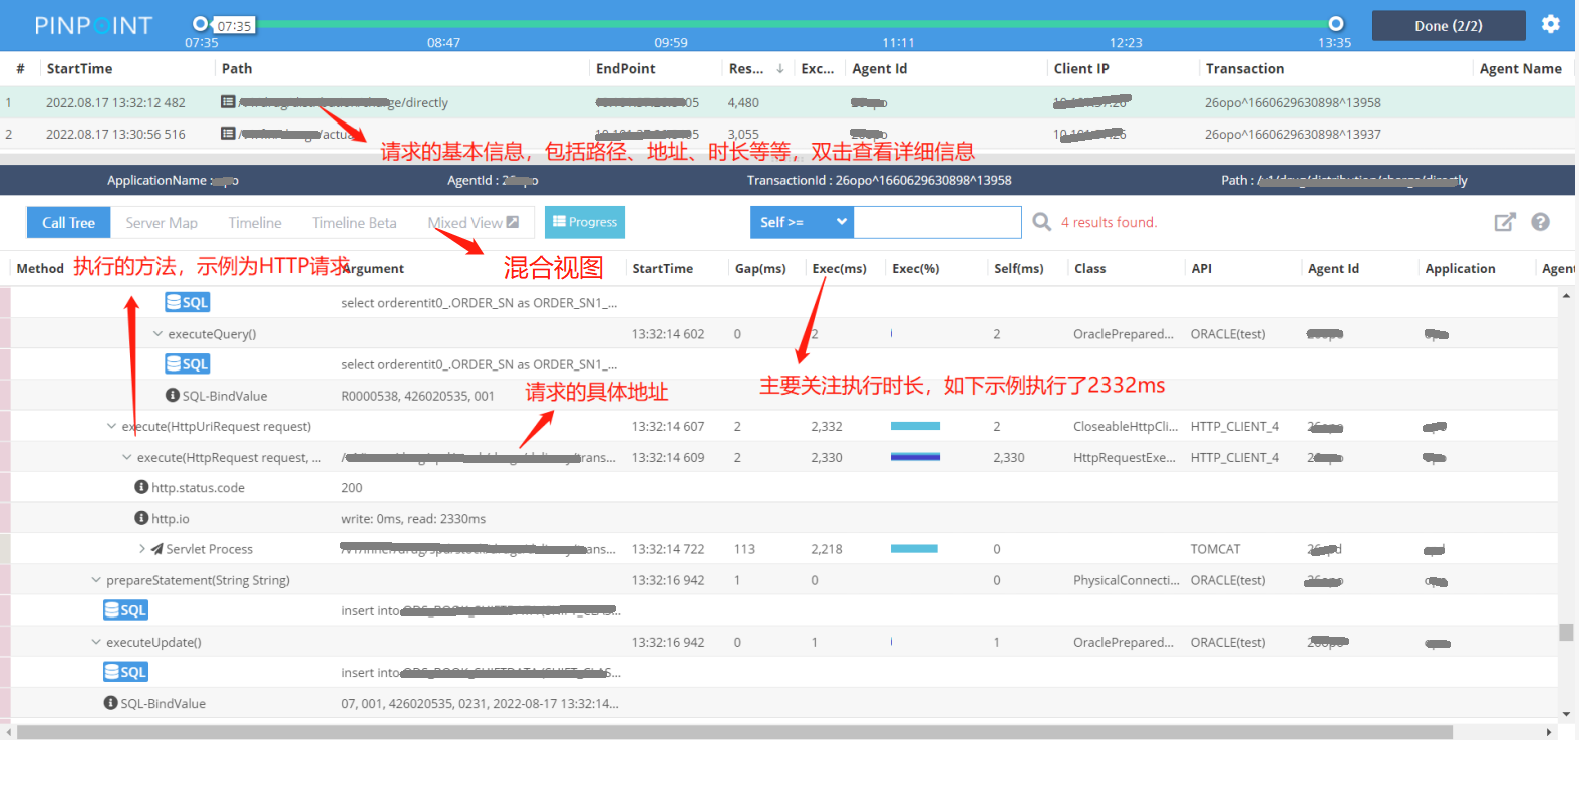The width and height of the screenshot is (1579, 792).
Task: Open the Self >= filter dropdown
Action: click(x=802, y=222)
